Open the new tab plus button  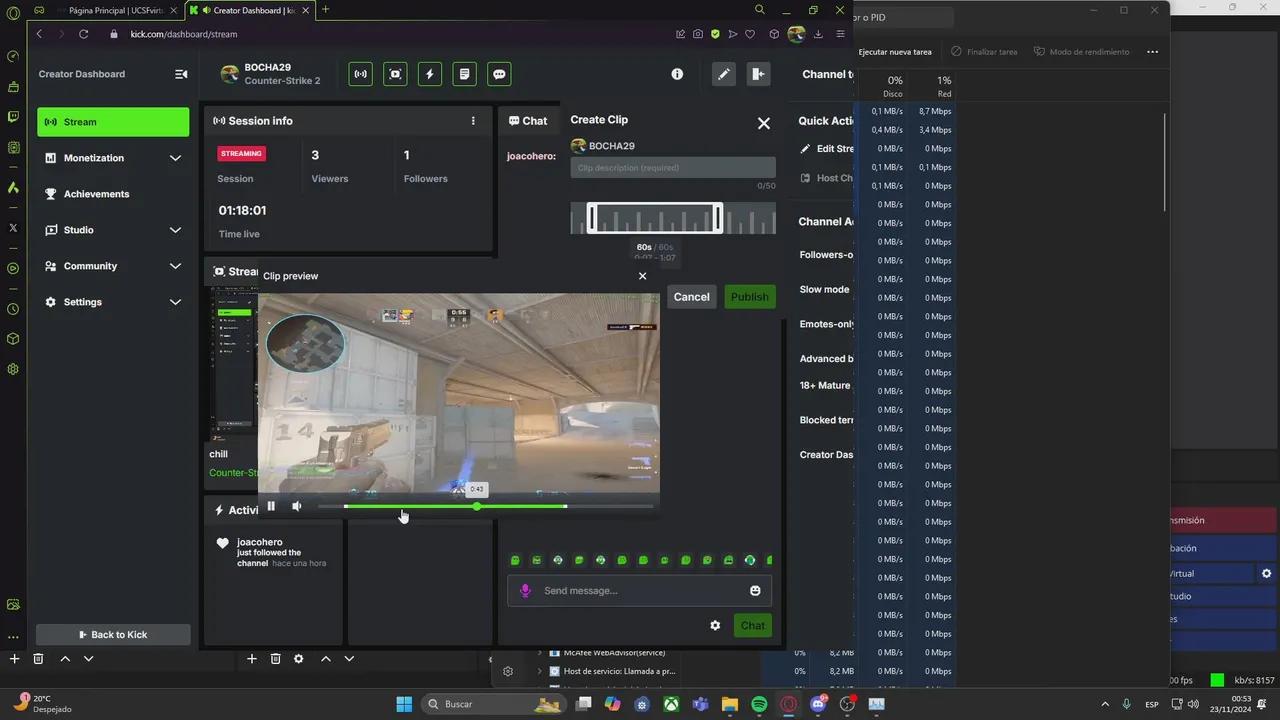click(x=325, y=9)
